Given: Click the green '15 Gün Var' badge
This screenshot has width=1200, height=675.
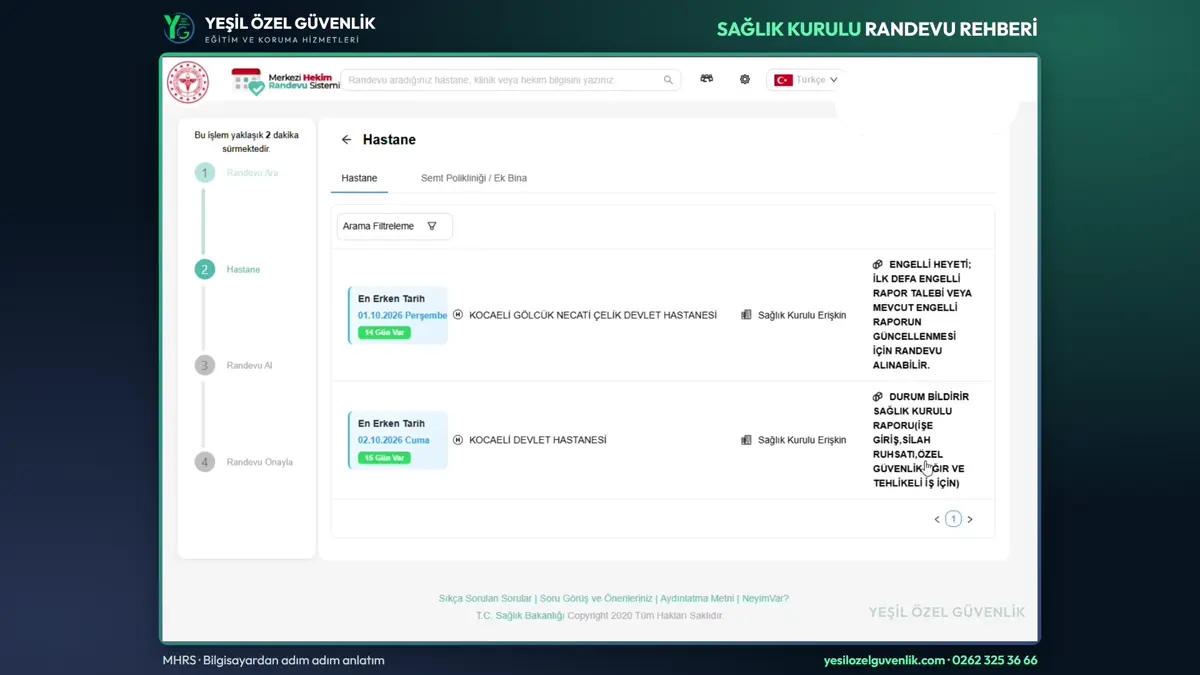Looking at the screenshot, I should click(384, 458).
